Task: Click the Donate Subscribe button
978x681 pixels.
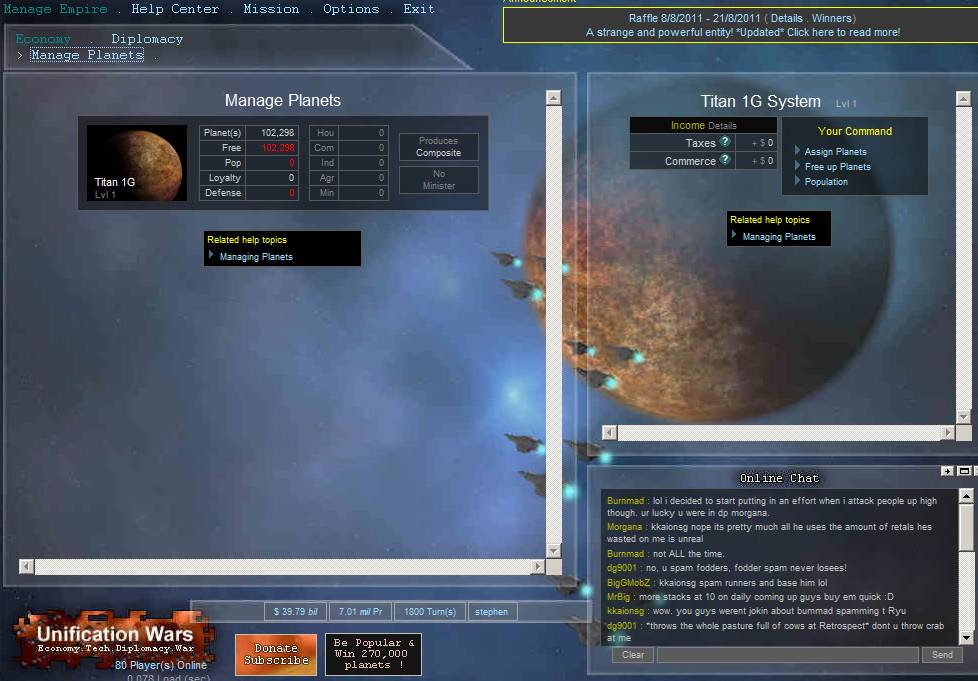Action: pyautogui.click(x=276, y=654)
